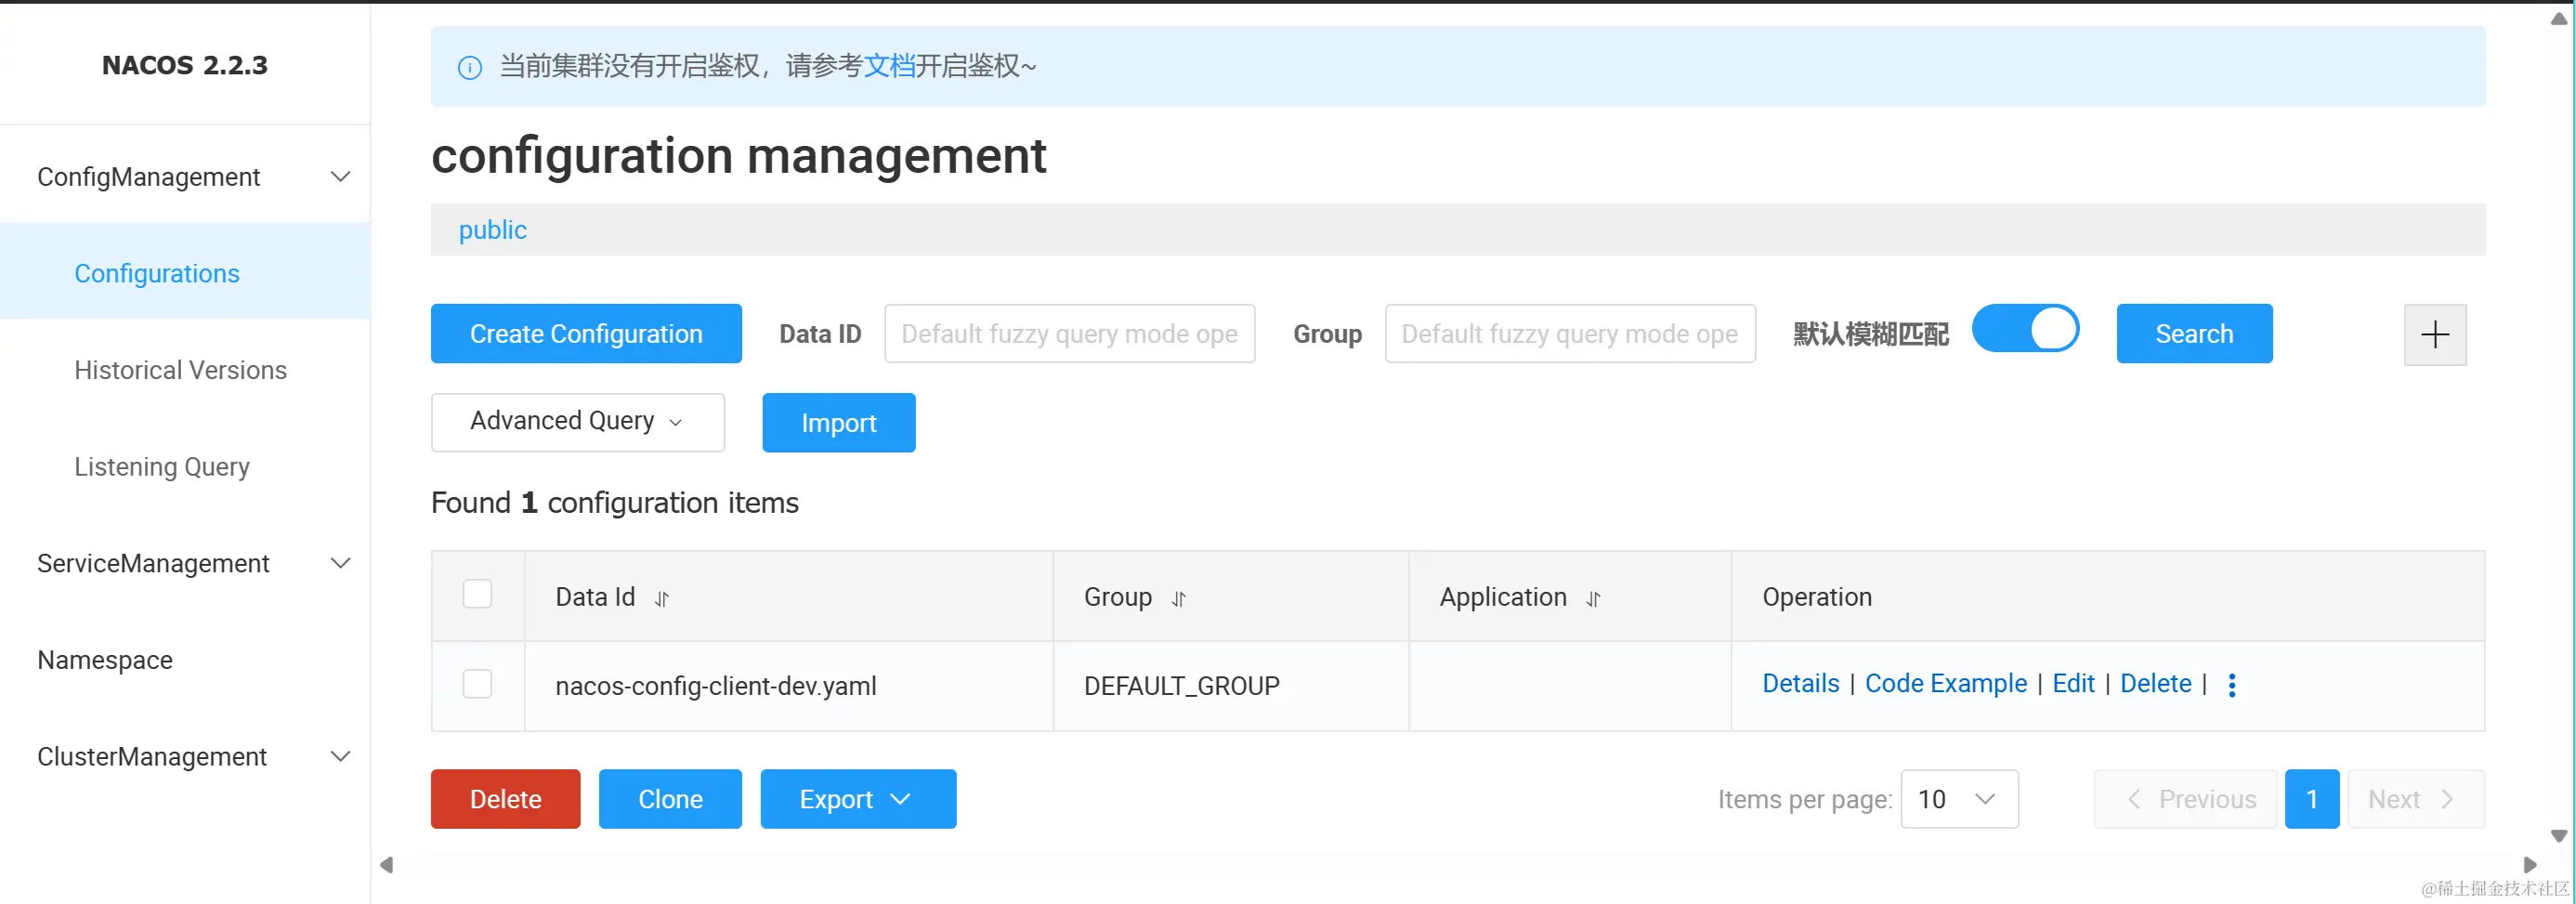The width and height of the screenshot is (2576, 904).
Task: Check the nacos-config-client-dev.yaml row checkbox
Action: pos(478,684)
